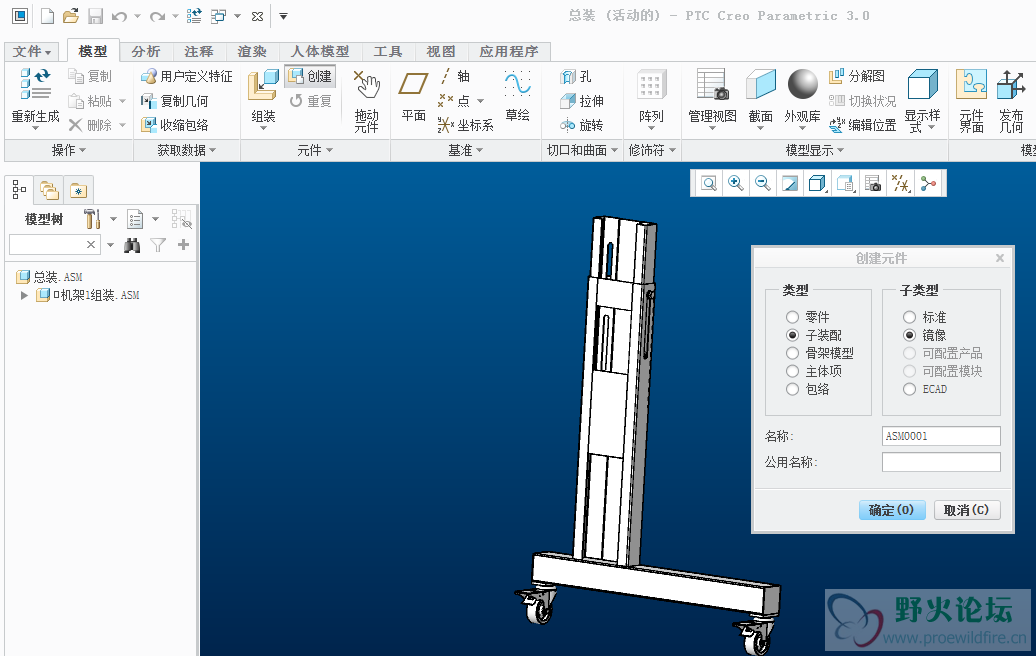Expand the 切口和曲面 group dropdown
Image resolution: width=1036 pixels, height=656 pixels.
(x=582, y=151)
